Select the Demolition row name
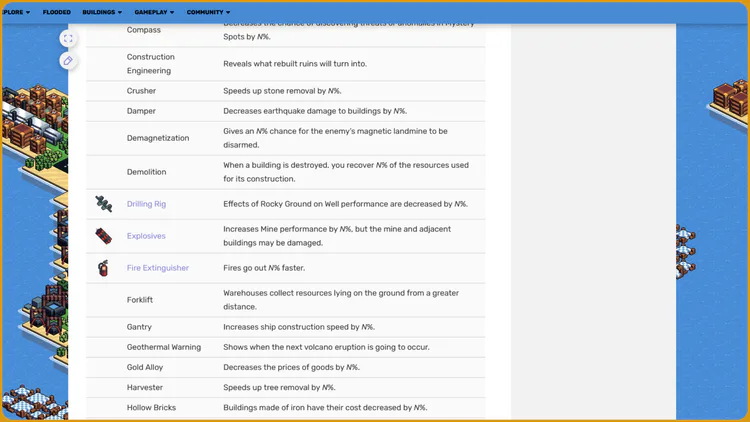 coord(146,172)
